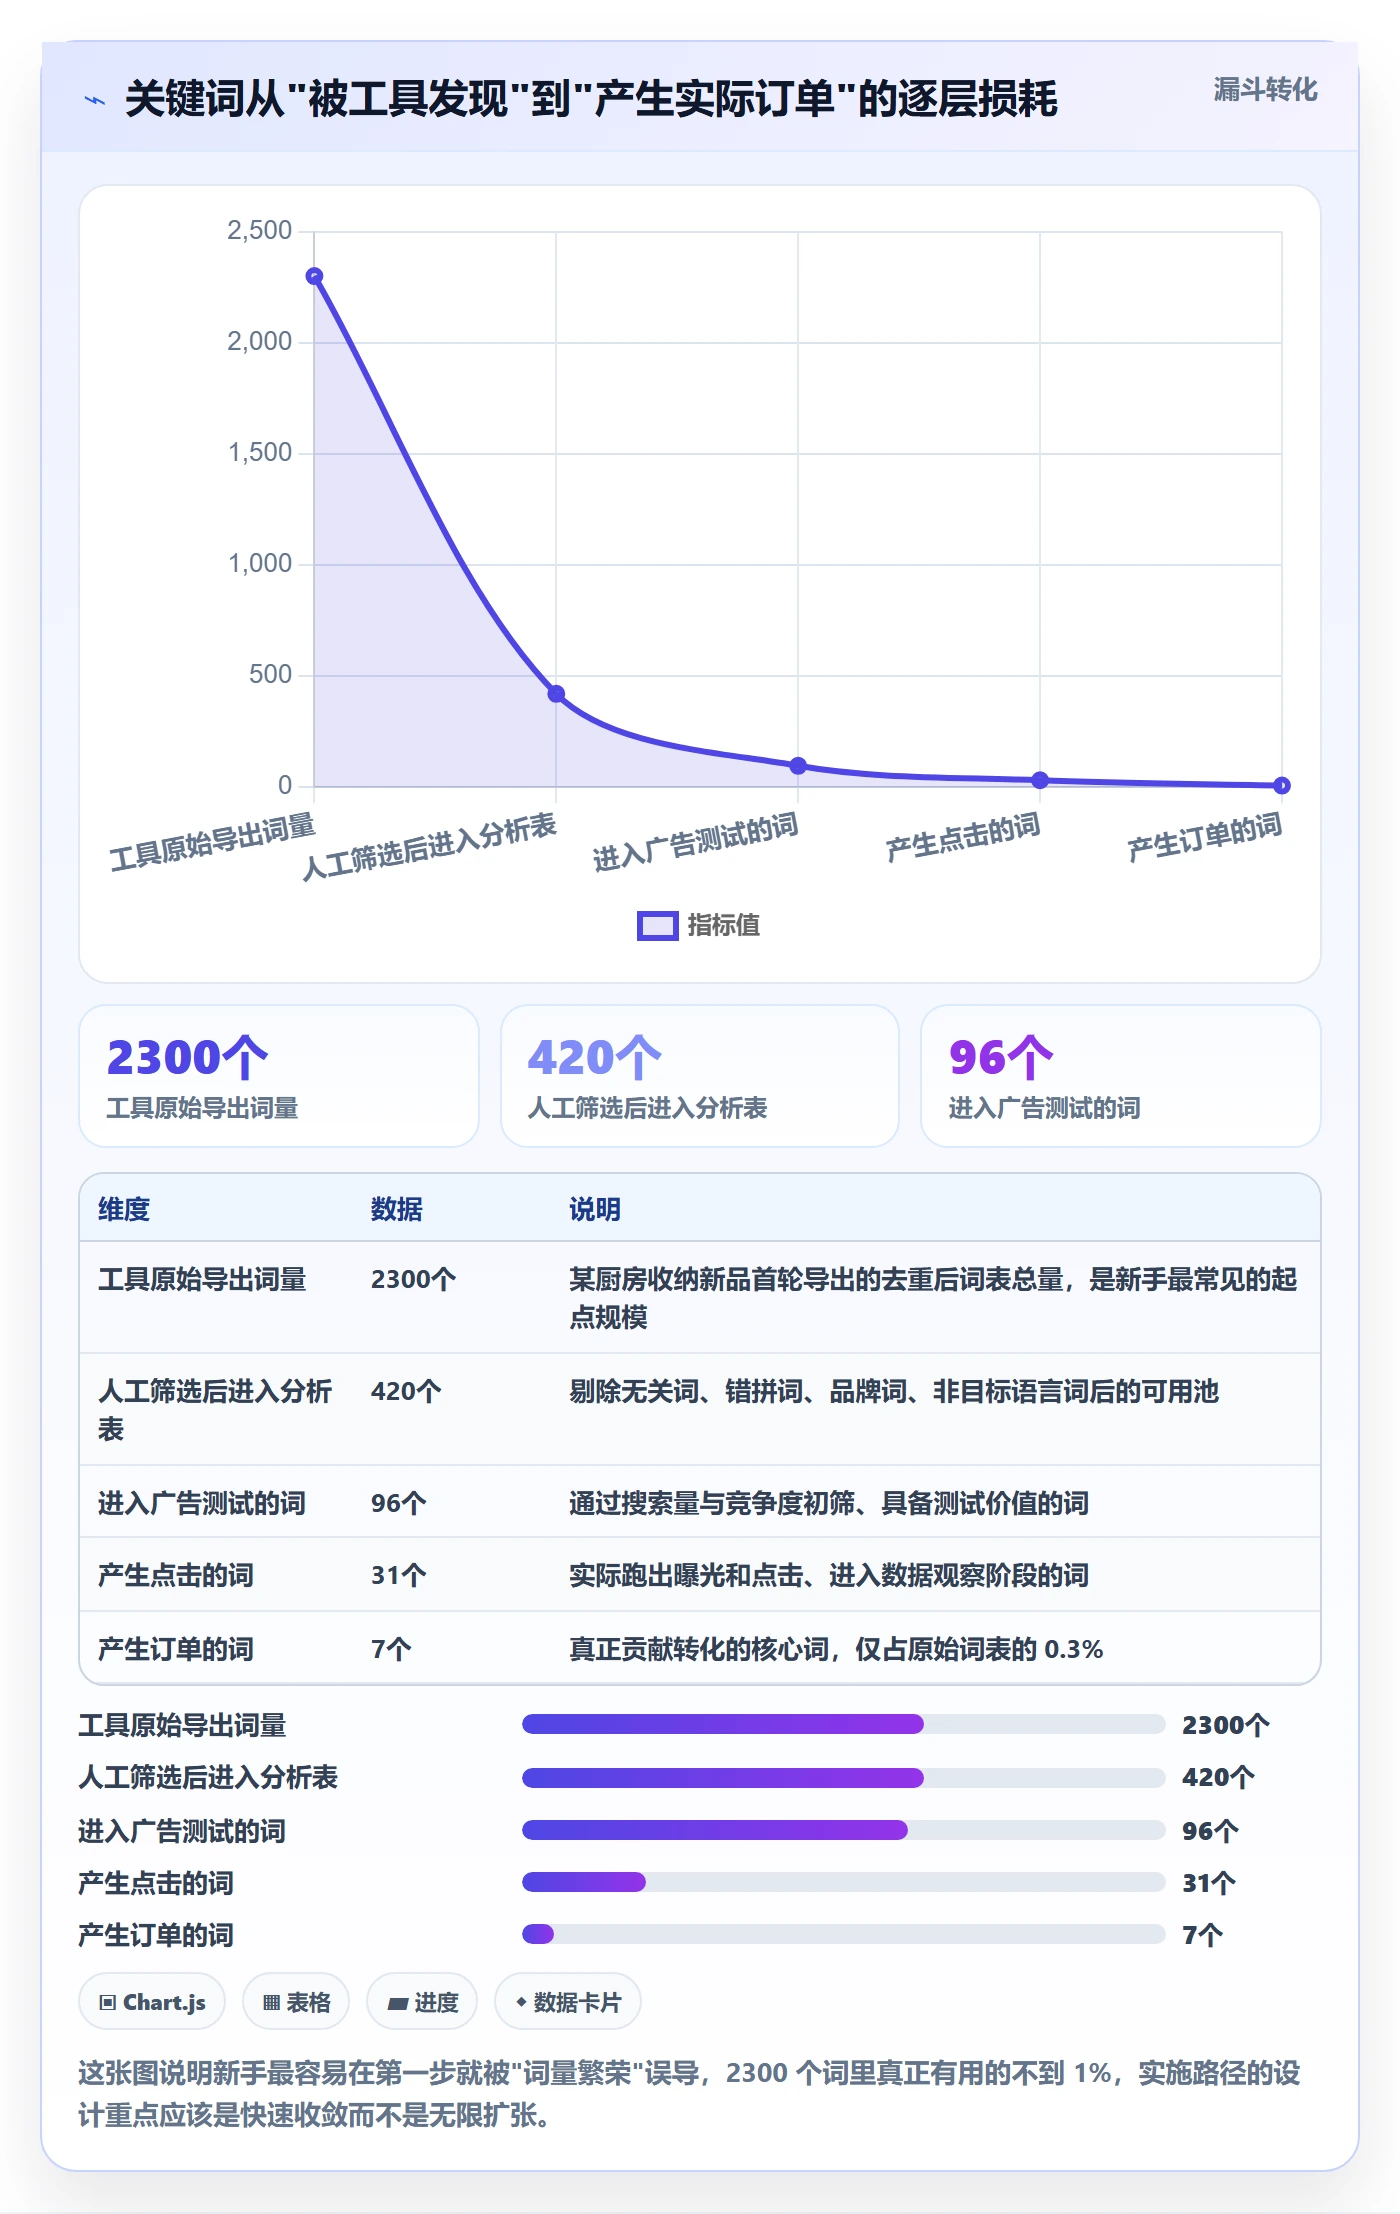The image size is (1400, 2214).
Task: Click the Chart.js tag chip
Action: click(152, 2002)
